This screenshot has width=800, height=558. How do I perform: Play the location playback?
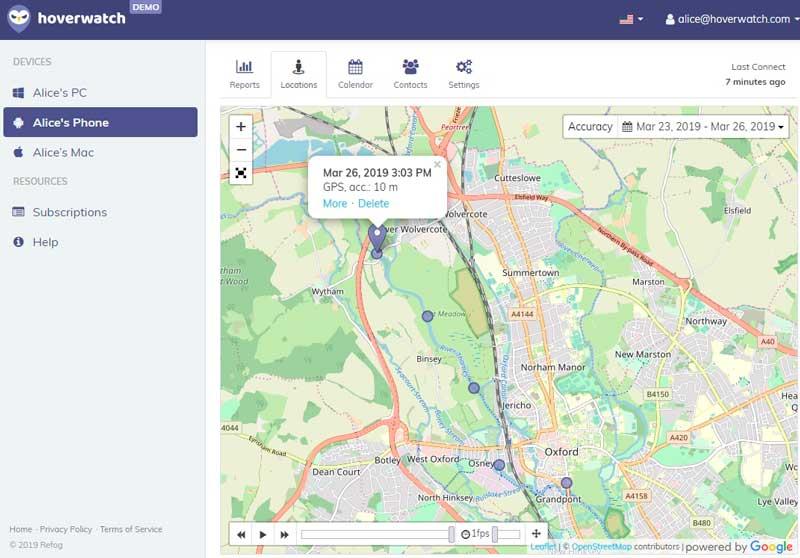click(x=263, y=534)
